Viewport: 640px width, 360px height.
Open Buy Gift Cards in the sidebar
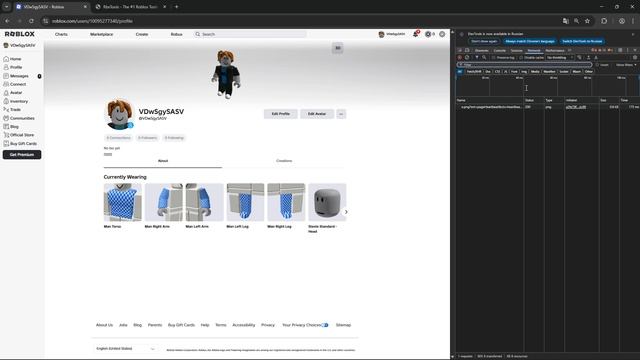[20, 144]
